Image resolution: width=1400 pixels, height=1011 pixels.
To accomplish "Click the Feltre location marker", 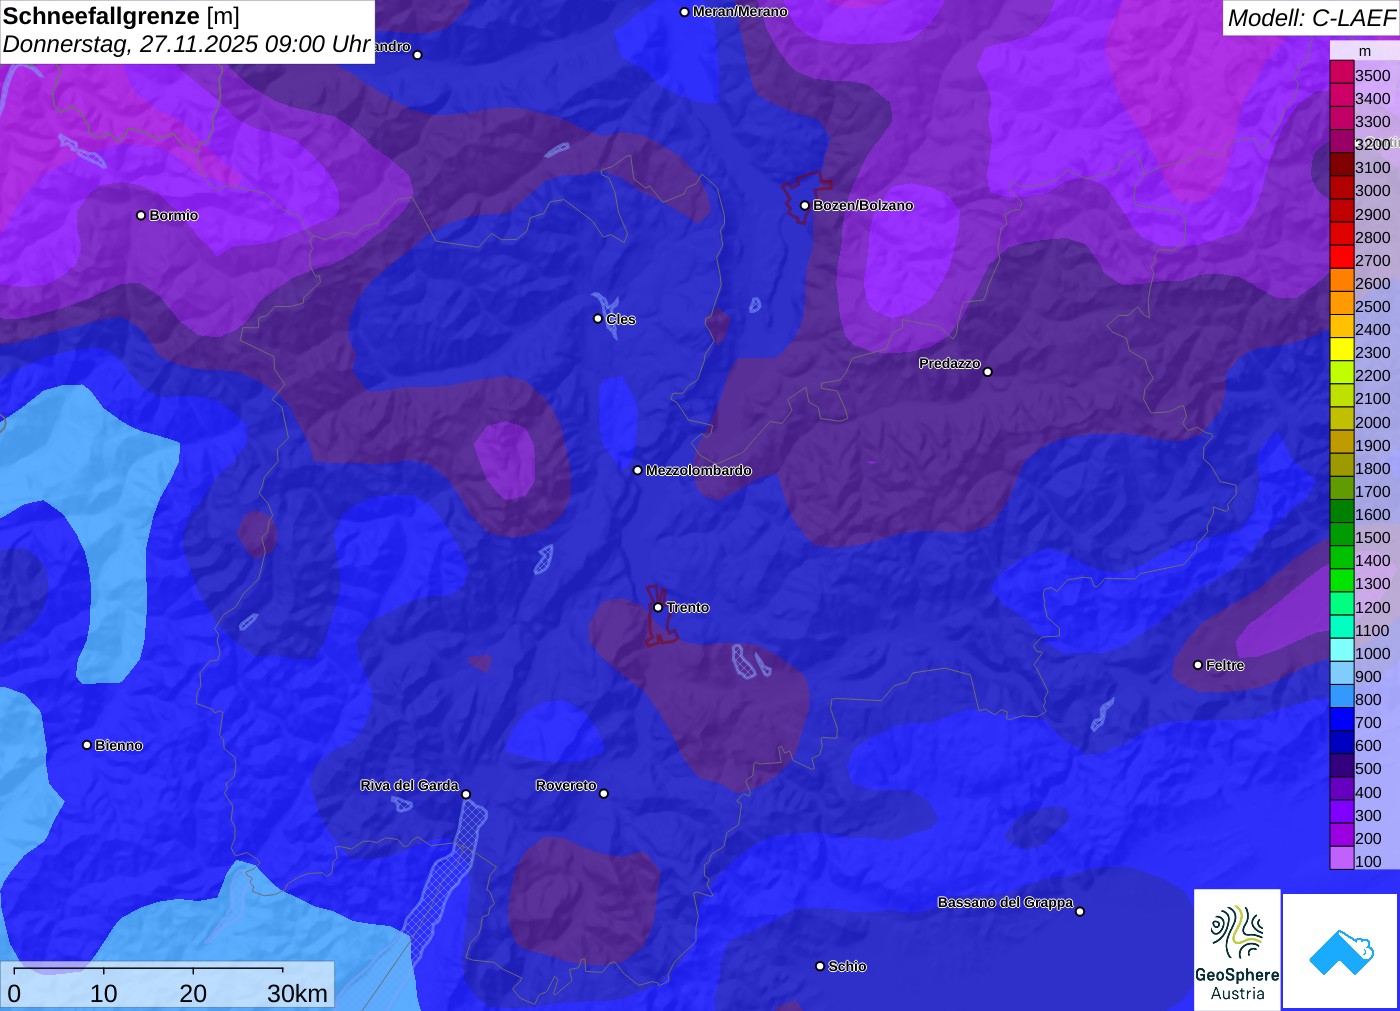I will coord(1198,665).
